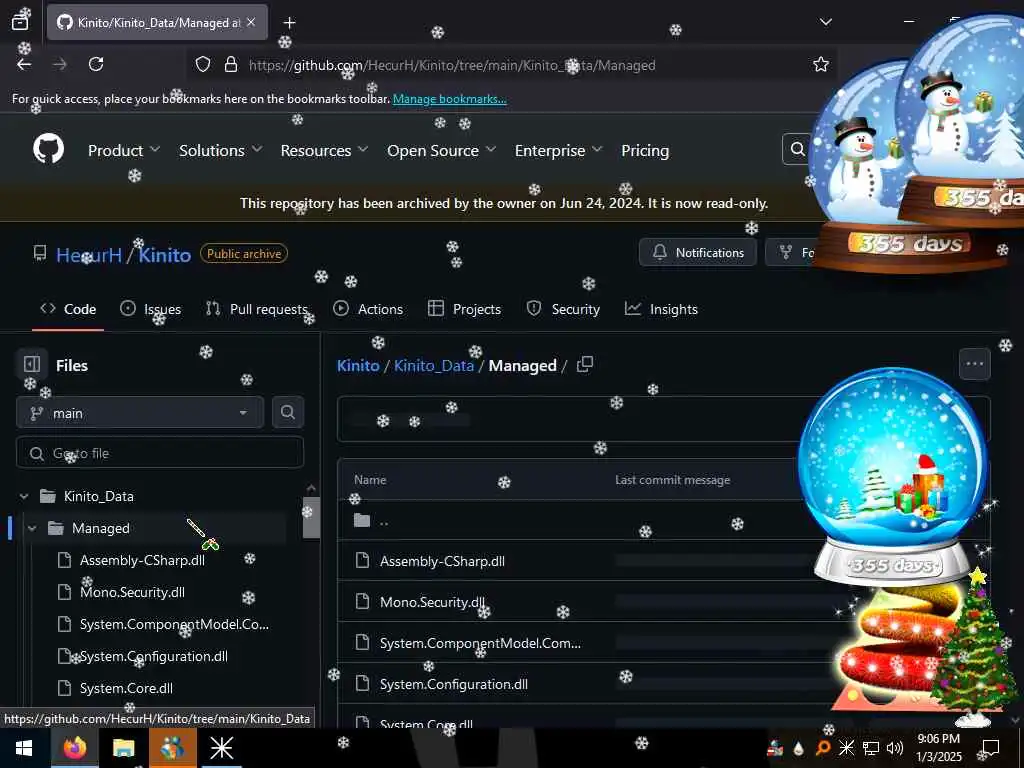Image resolution: width=1024 pixels, height=768 pixels.
Task: Open the list all tabs chevron in title bar
Action: (x=825, y=22)
